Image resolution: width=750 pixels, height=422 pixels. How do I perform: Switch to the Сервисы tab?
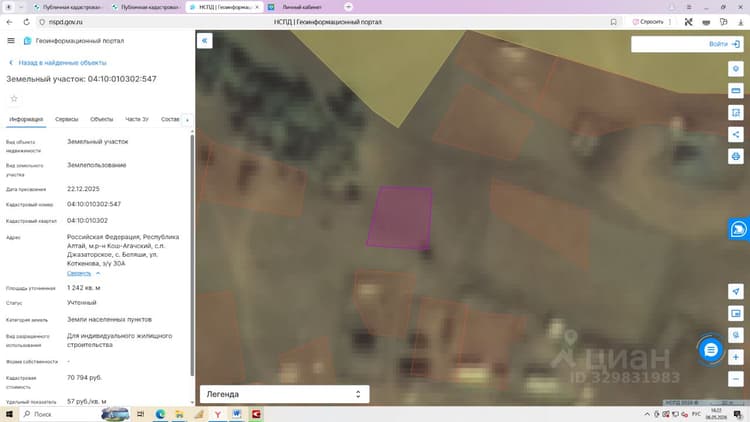[66, 119]
